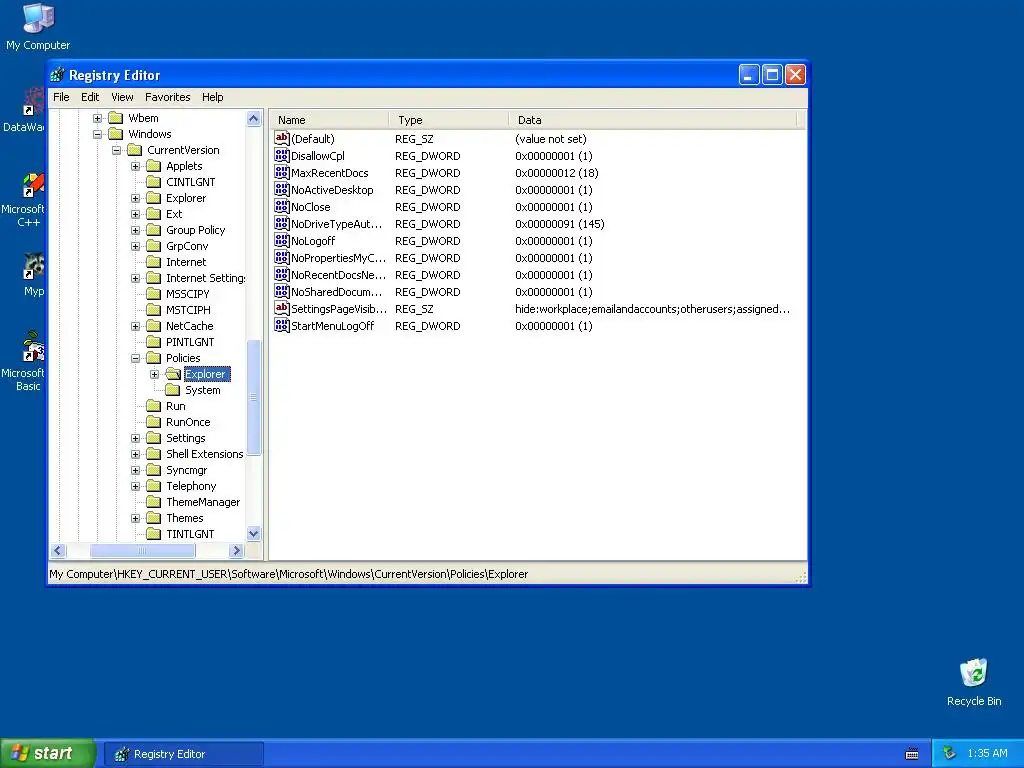Click the keyboard icon in the taskbar

click(x=912, y=754)
